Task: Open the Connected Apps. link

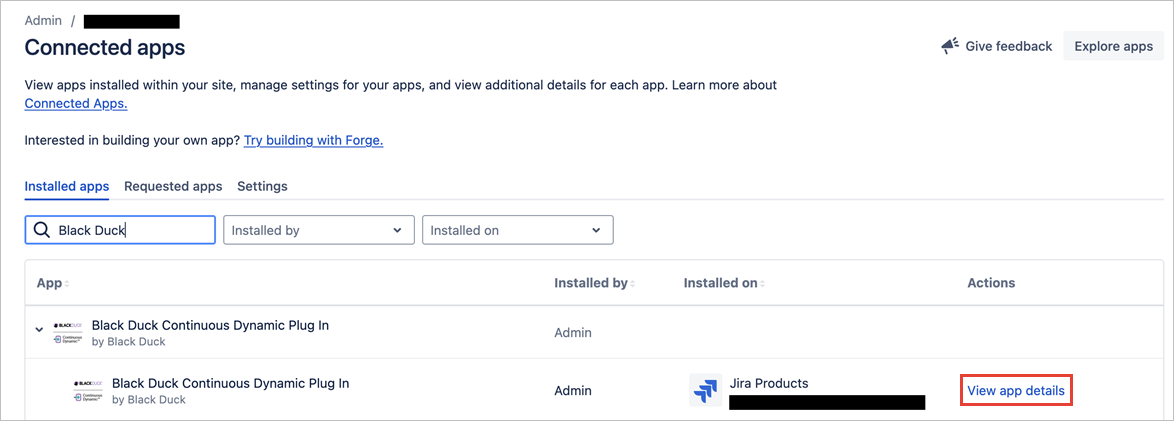Action: (x=76, y=103)
